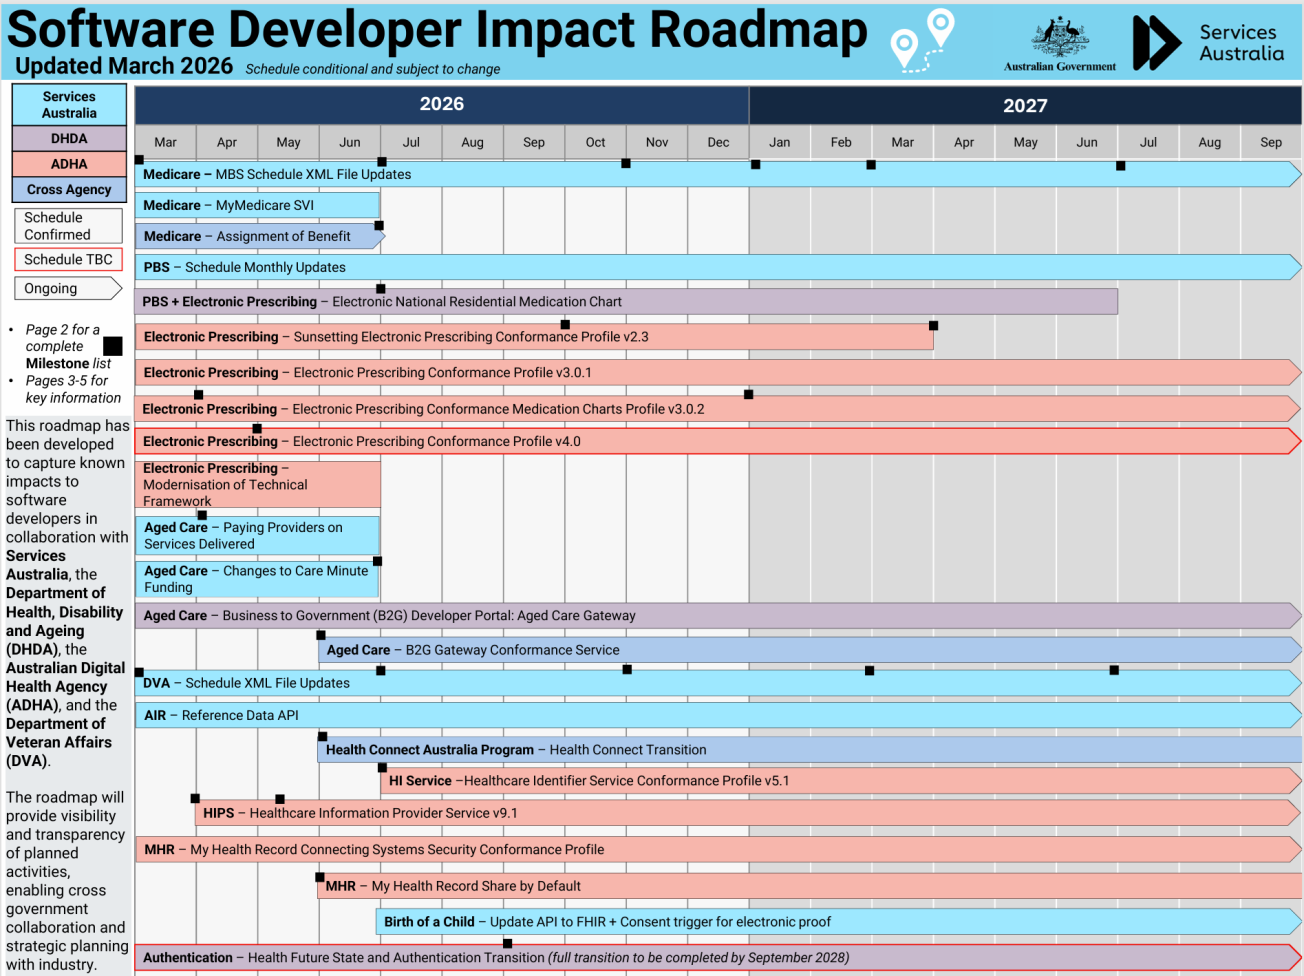Select Medicare MBS Schedule XML File Updates bar
The height and width of the screenshot is (976, 1304).
[x=718, y=174]
